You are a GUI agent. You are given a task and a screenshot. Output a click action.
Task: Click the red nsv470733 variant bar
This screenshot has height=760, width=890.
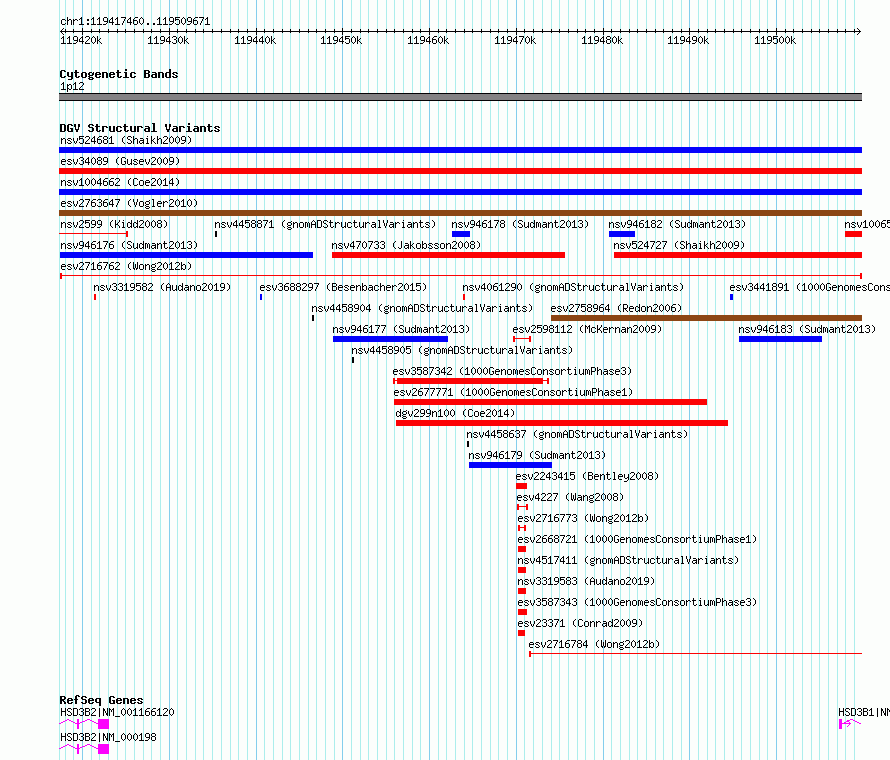[x=448, y=255]
